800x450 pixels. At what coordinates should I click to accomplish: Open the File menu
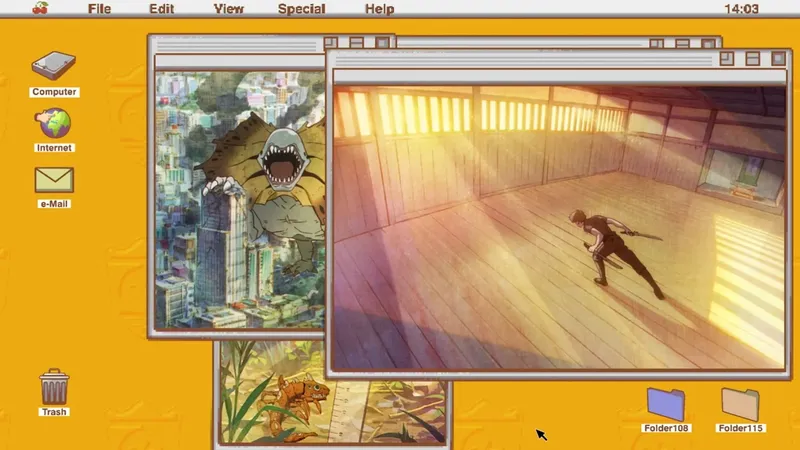click(x=99, y=9)
